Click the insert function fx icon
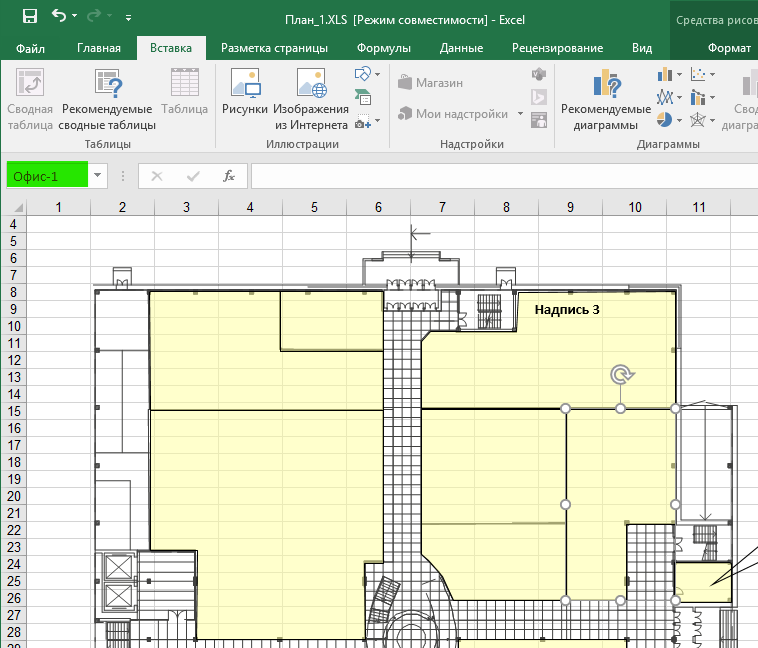The width and height of the screenshot is (758, 648). tap(229, 176)
